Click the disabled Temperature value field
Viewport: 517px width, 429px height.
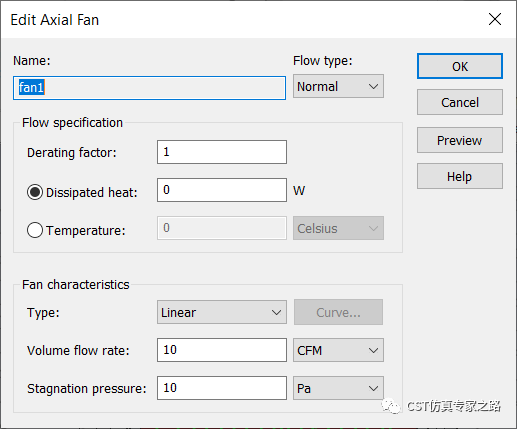tap(222, 228)
